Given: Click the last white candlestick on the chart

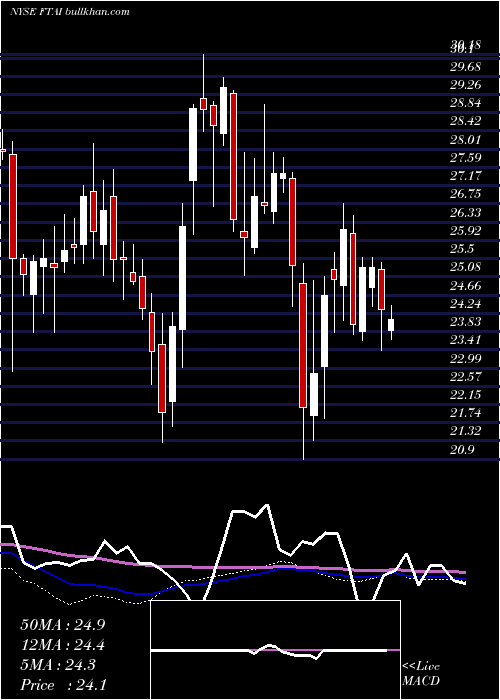Looking at the screenshot, I should click(391, 325).
